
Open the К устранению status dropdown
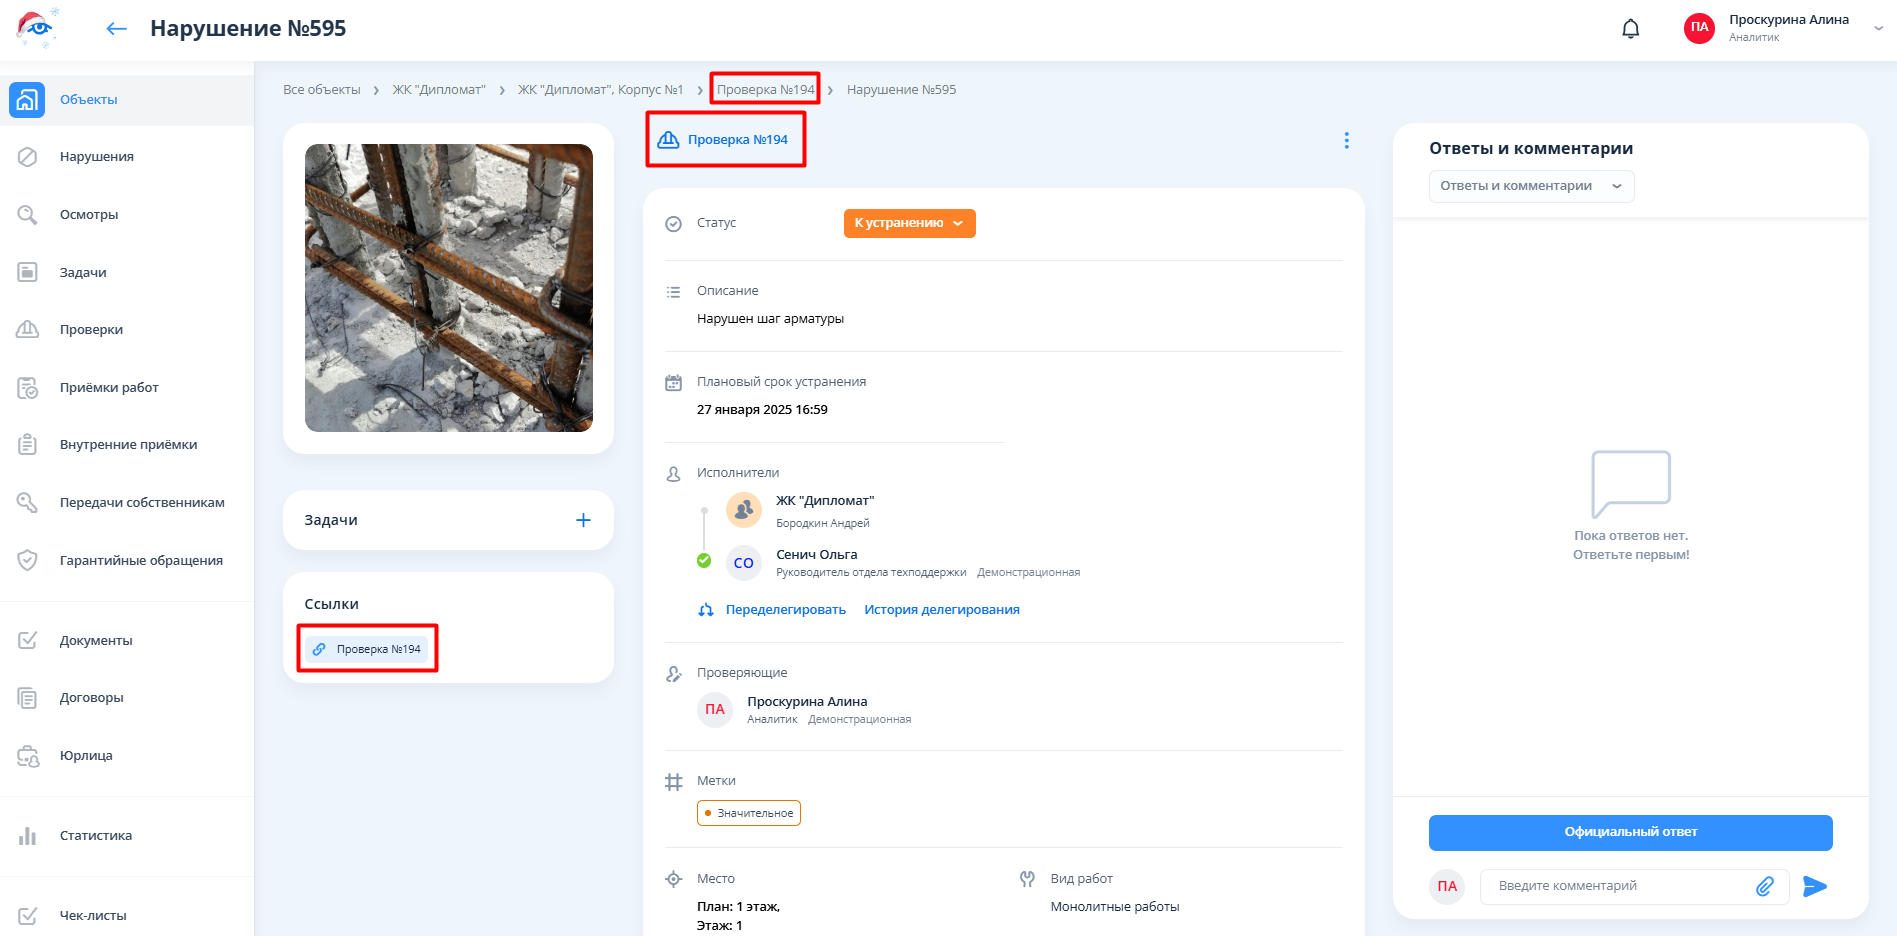point(909,223)
